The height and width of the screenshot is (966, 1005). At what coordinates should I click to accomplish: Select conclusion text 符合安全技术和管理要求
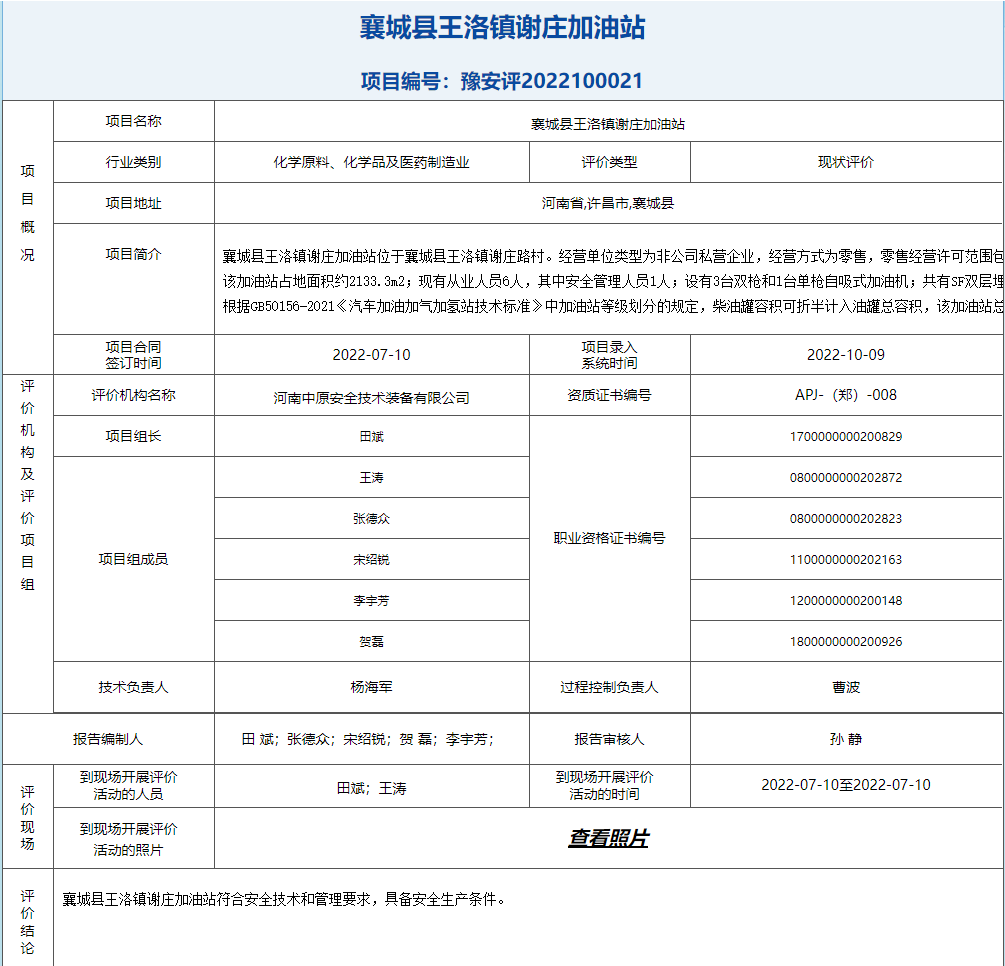click(295, 899)
